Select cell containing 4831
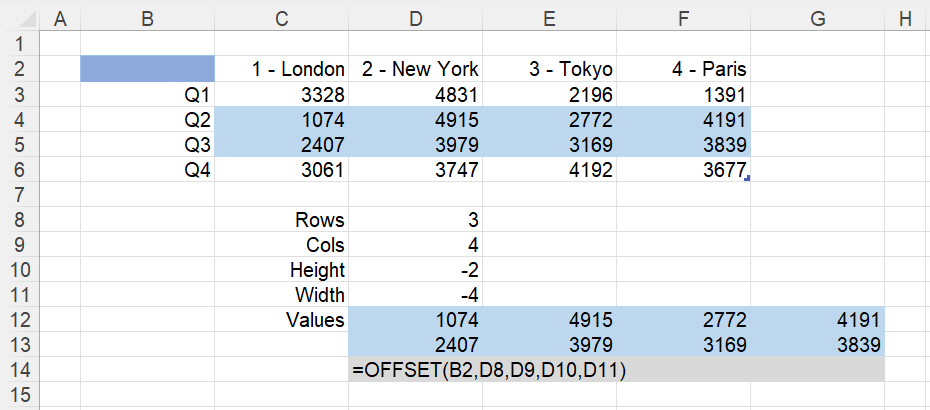The width and height of the screenshot is (930, 410). click(416, 94)
